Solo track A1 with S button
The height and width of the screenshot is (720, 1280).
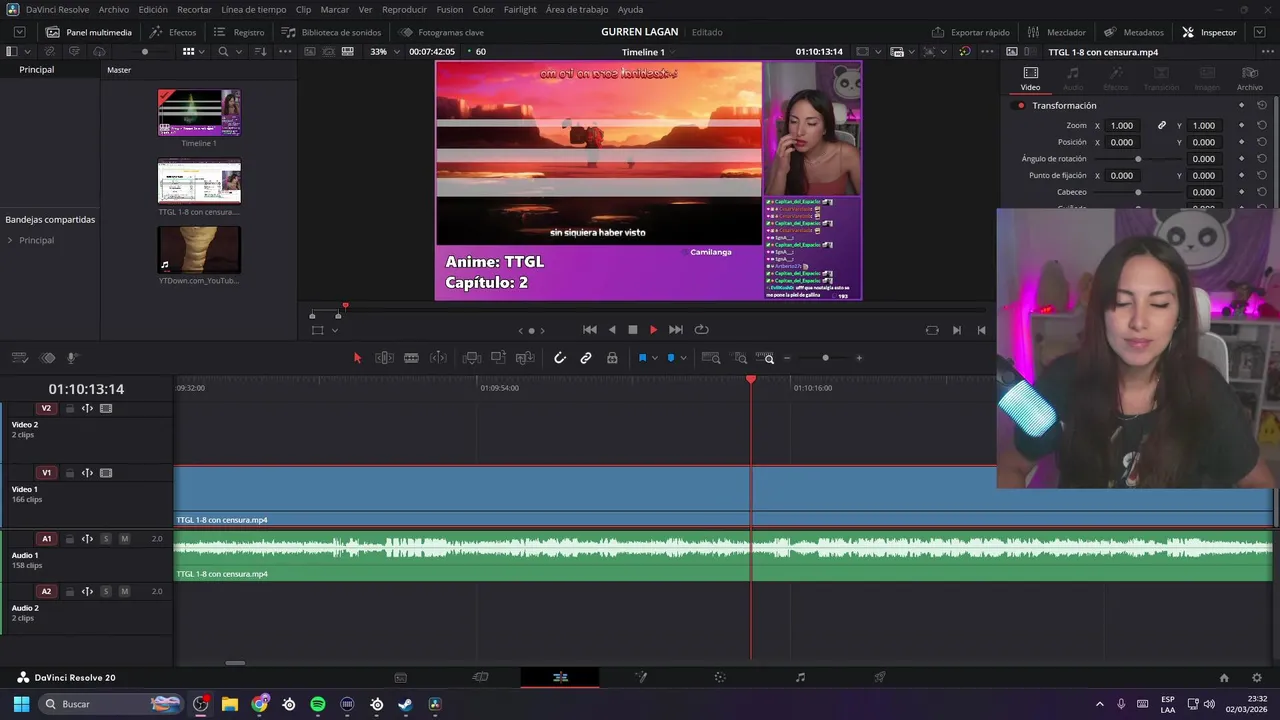[105, 539]
